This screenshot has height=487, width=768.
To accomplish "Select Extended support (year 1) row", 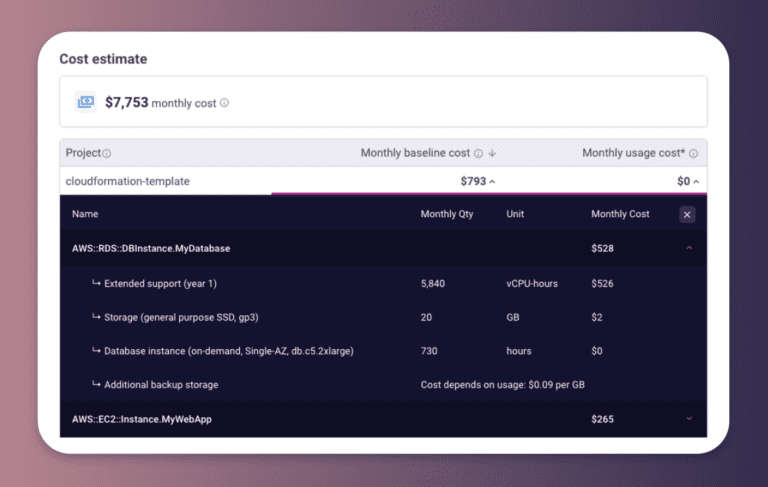I will coord(383,283).
